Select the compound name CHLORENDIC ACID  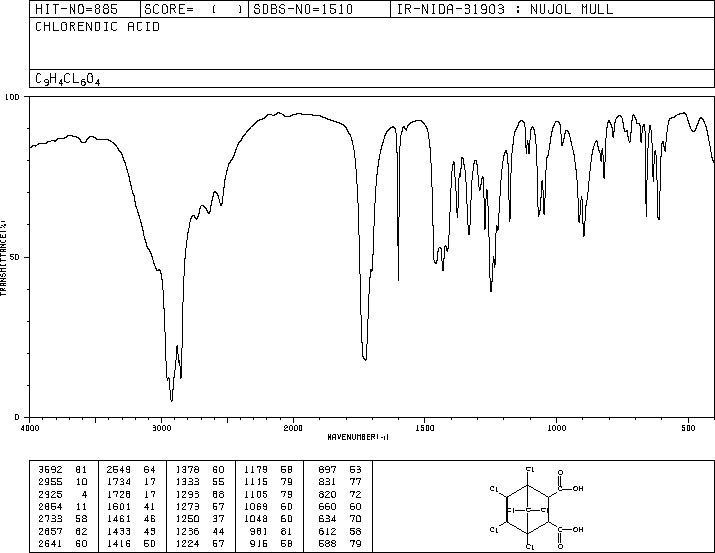(x=97, y=27)
